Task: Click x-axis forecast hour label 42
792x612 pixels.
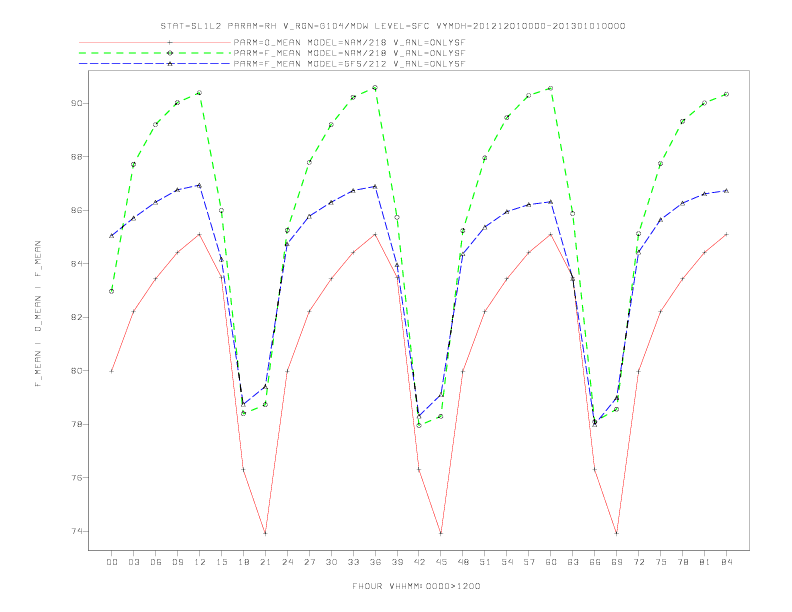Action: tap(419, 562)
